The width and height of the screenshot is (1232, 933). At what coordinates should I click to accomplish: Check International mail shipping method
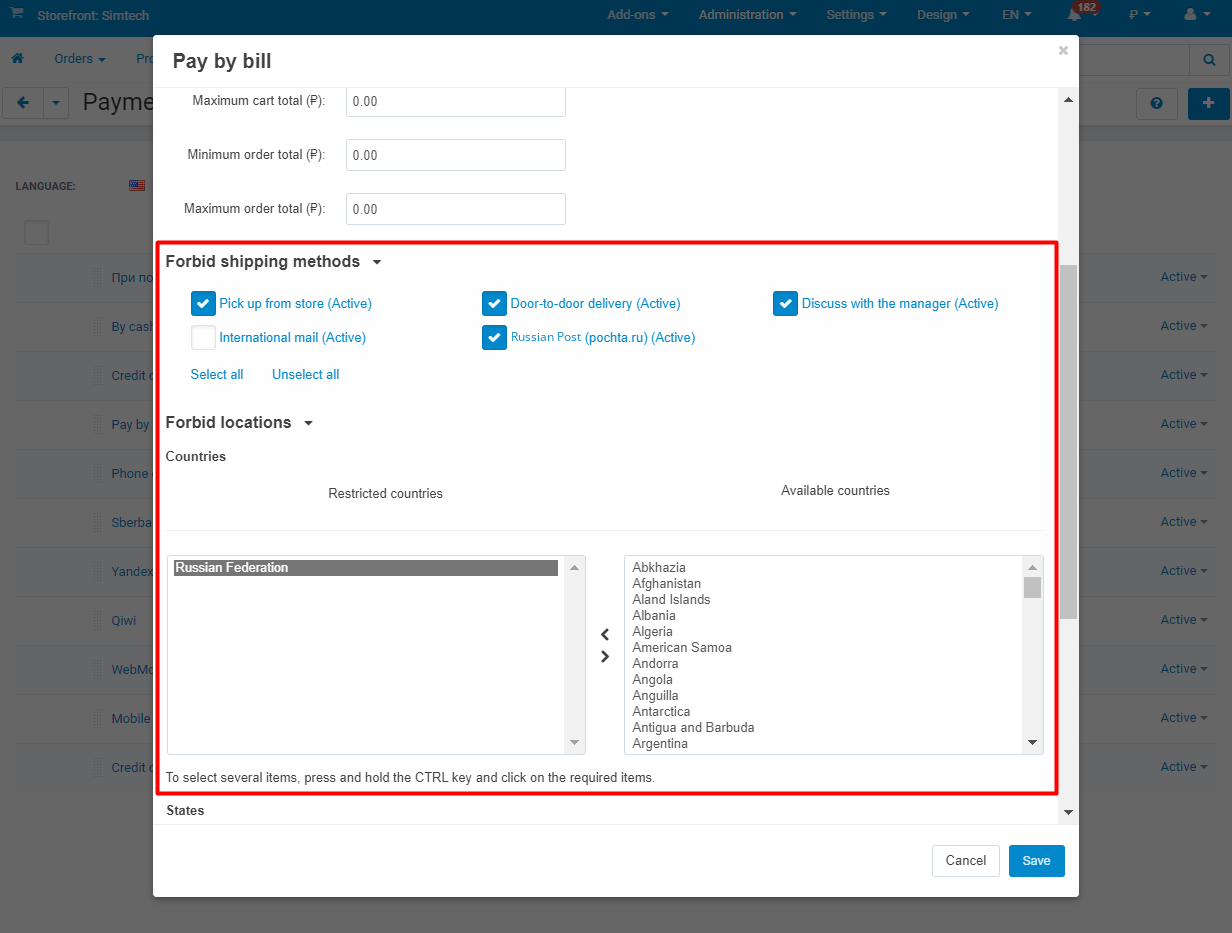[x=203, y=337]
